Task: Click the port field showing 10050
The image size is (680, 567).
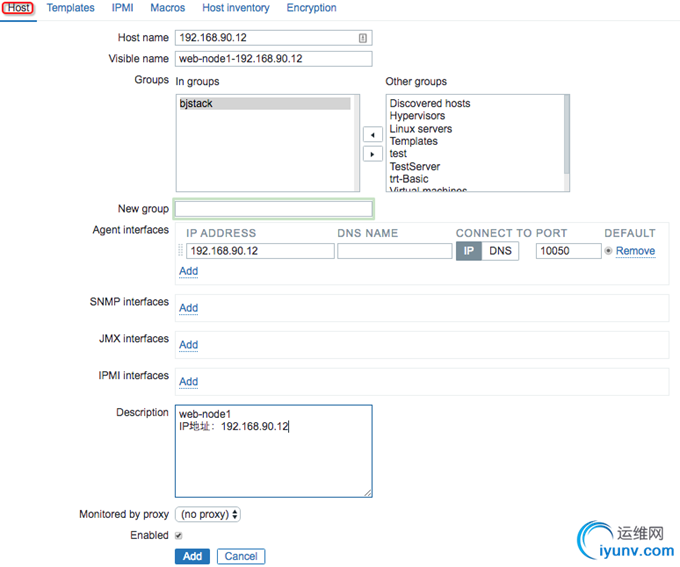Action: click(x=568, y=251)
